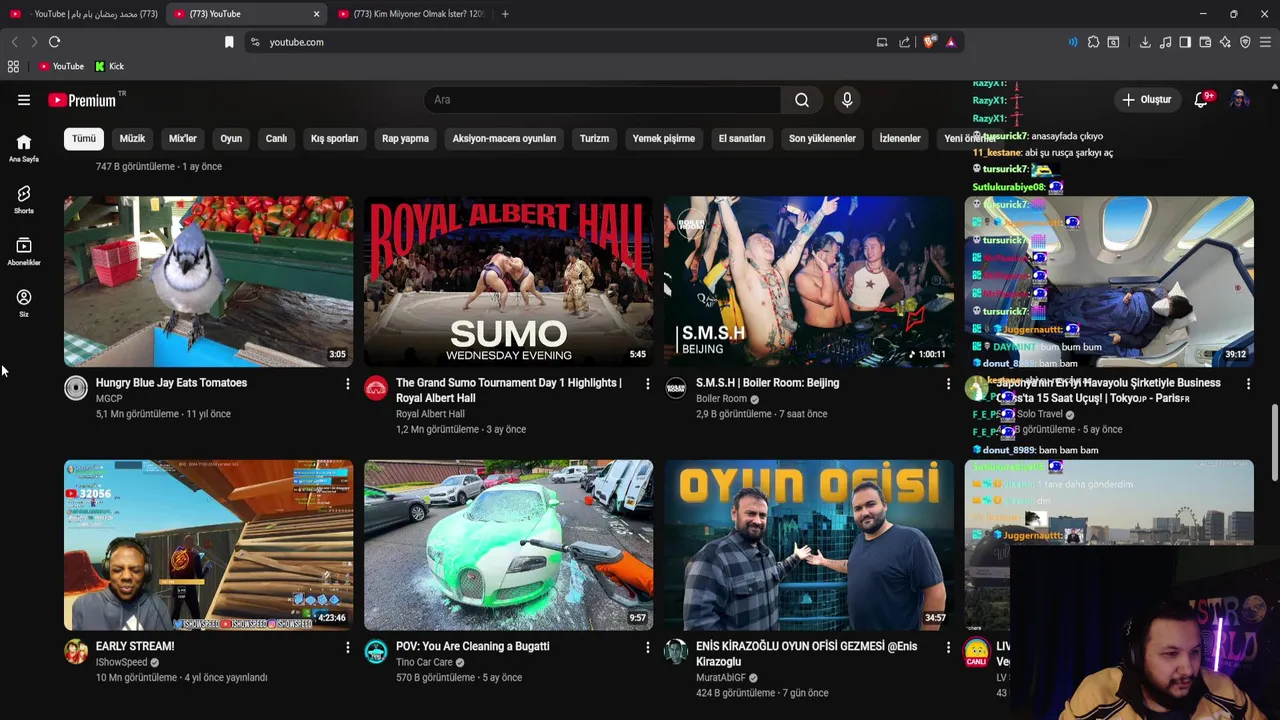Open the Siz page in sidebar
Screen dimensions: 1280x720
tap(24, 304)
